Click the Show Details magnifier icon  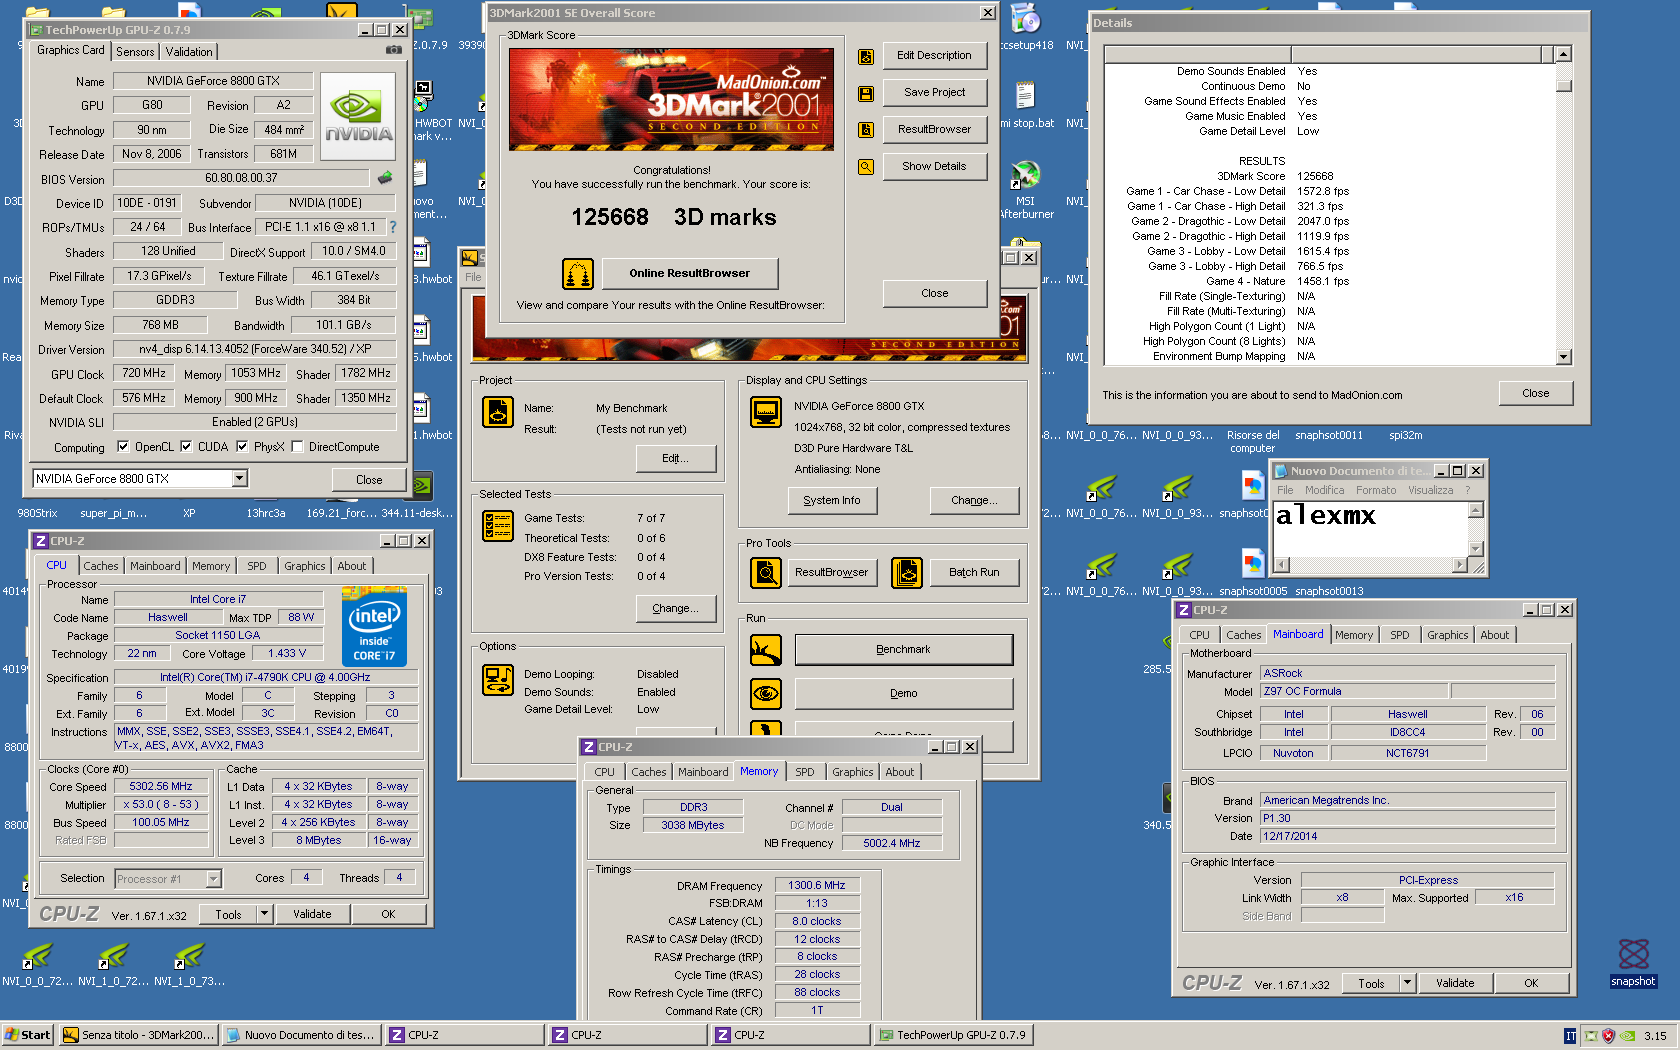pos(866,167)
